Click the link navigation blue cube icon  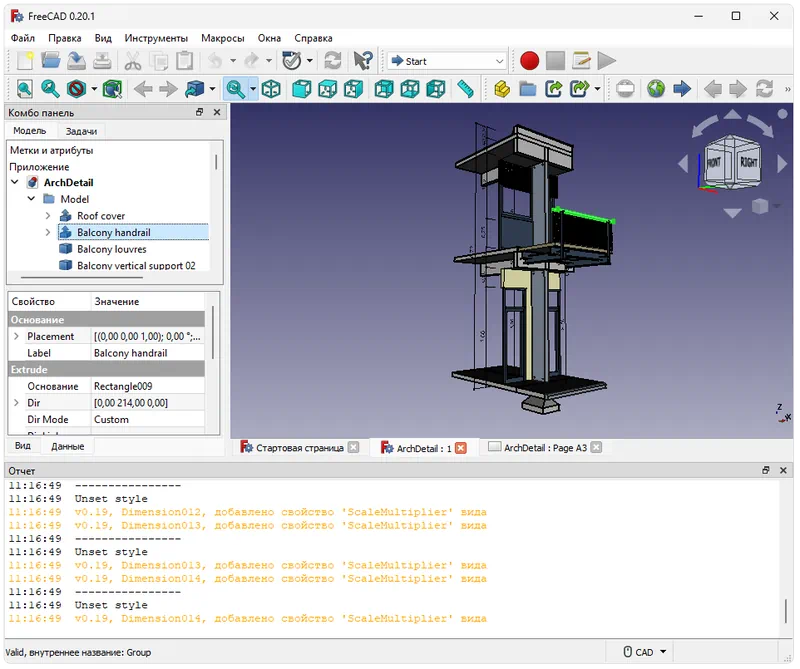pos(194,89)
